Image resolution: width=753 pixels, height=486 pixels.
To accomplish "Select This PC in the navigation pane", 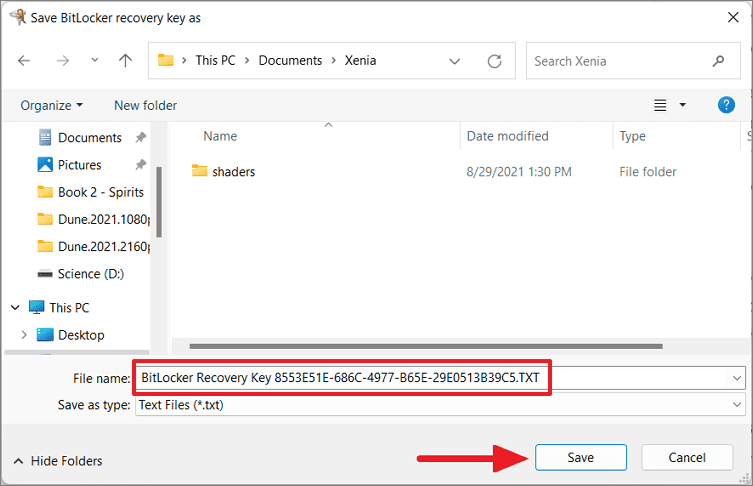I will (x=69, y=307).
